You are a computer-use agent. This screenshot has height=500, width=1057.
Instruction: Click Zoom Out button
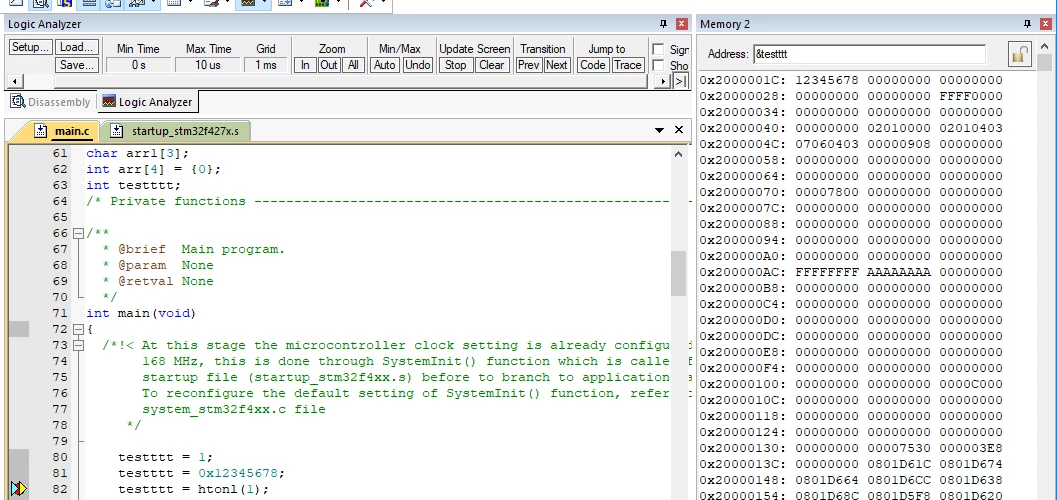tap(329, 65)
